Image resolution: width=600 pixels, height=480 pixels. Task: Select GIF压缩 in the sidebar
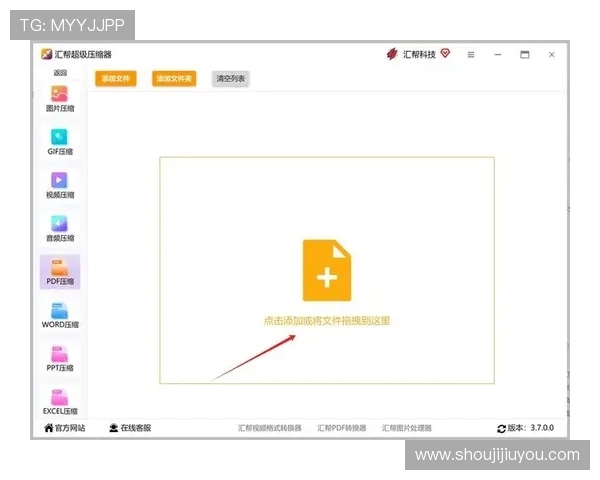60,142
